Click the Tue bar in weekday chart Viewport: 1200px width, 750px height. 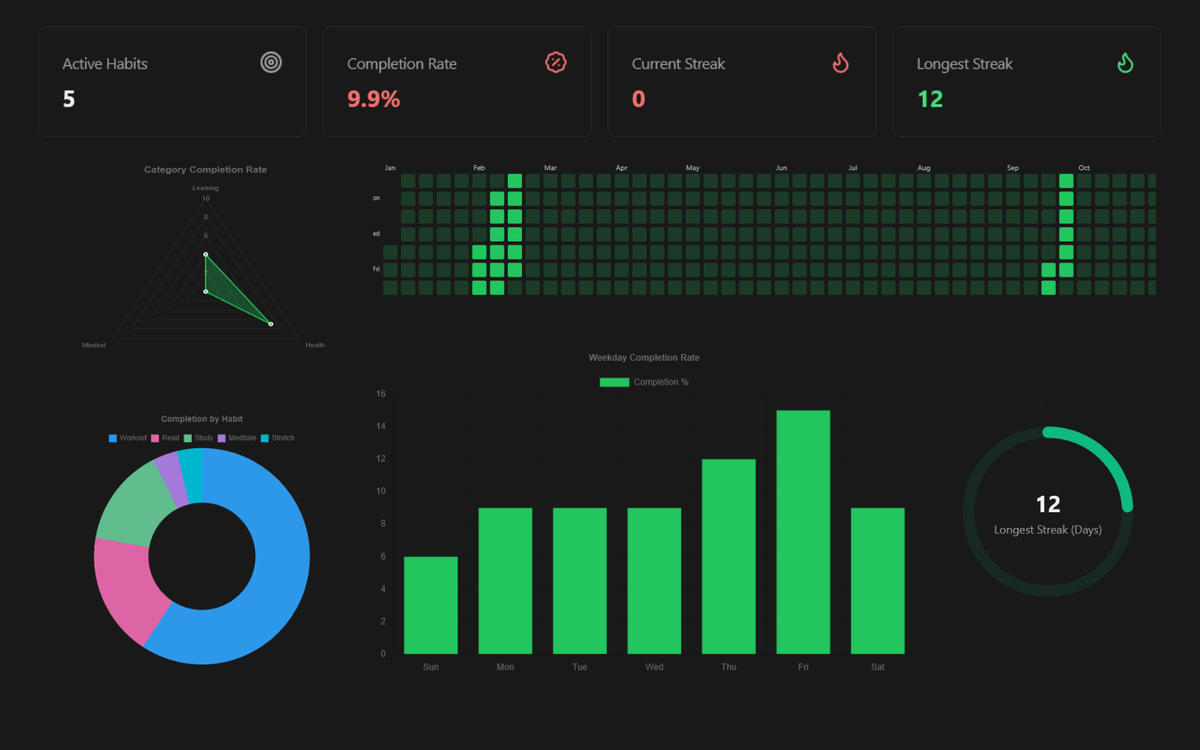(580, 581)
